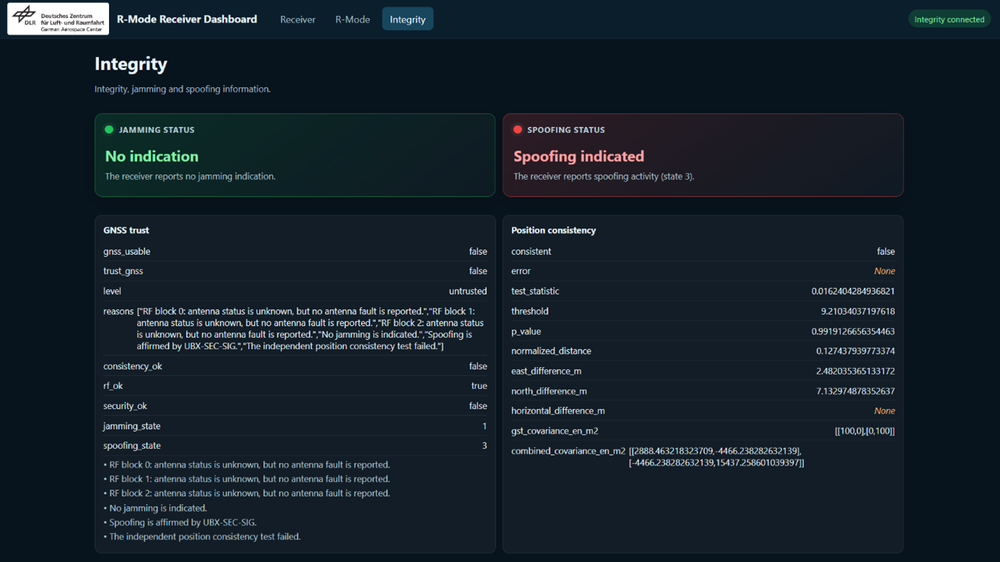Viewport: 1000px width, 562px height.
Task: Click the Spoofing indicated heading
Action: pos(578,156)
